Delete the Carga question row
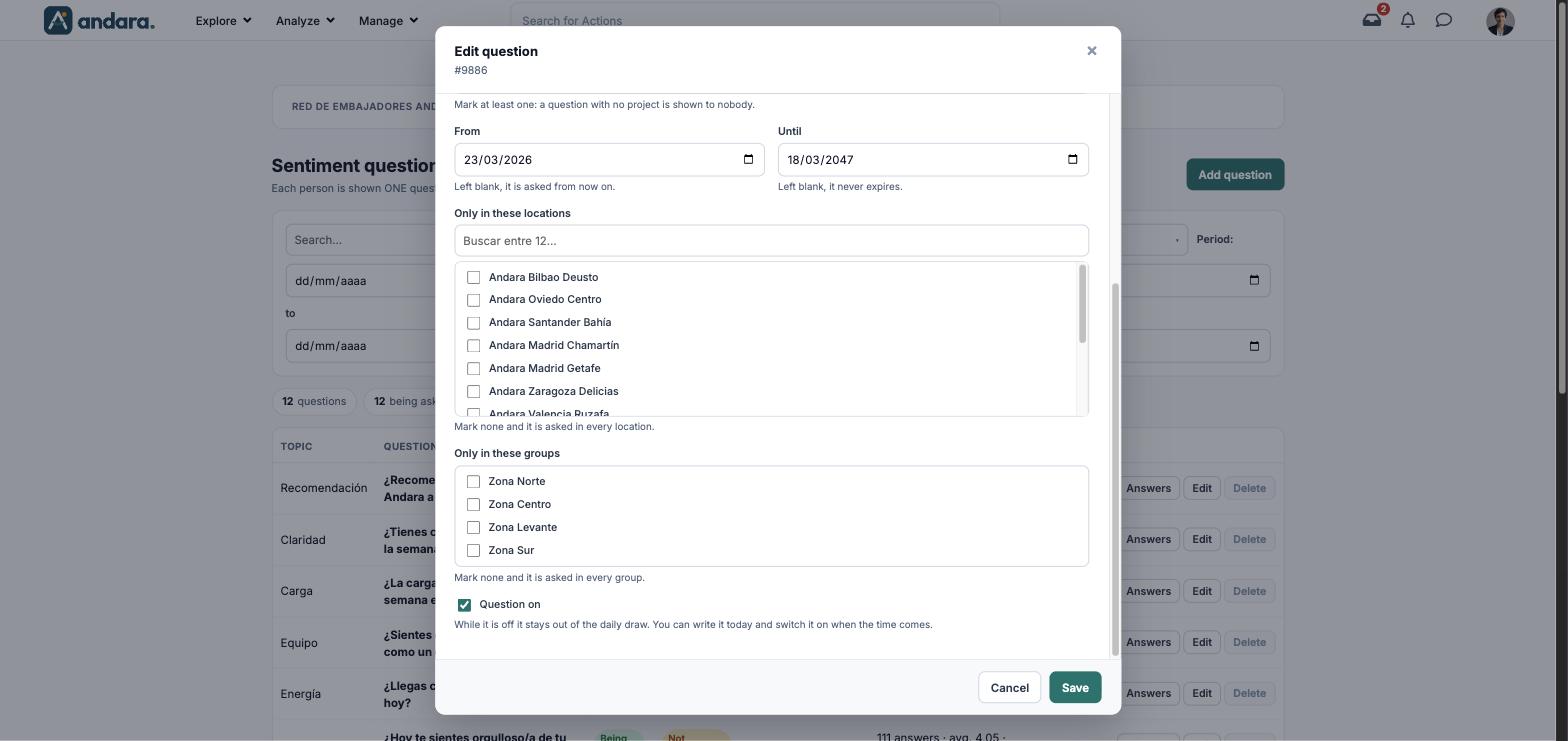Screen dimensions: 1568x741 tap(1249, 591)
